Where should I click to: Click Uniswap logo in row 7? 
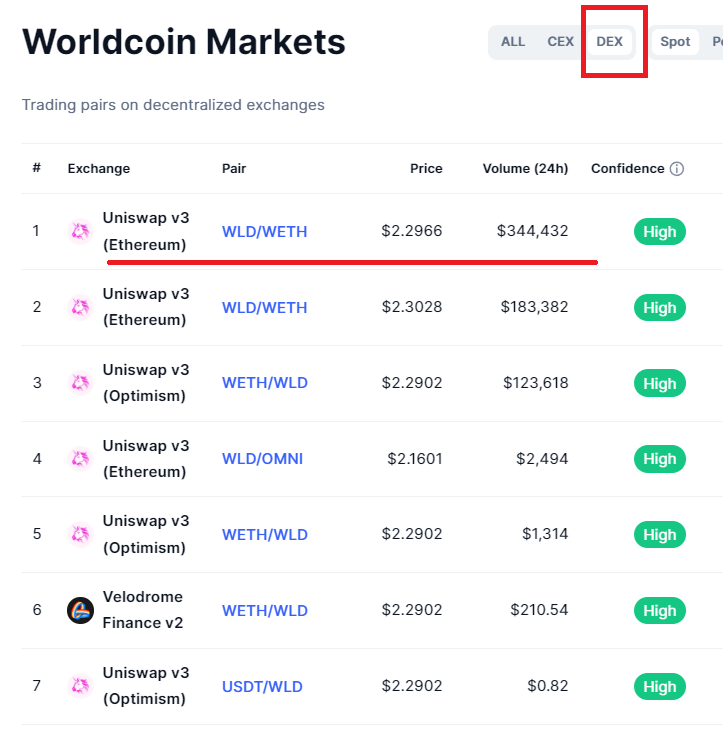click(81, 686)
